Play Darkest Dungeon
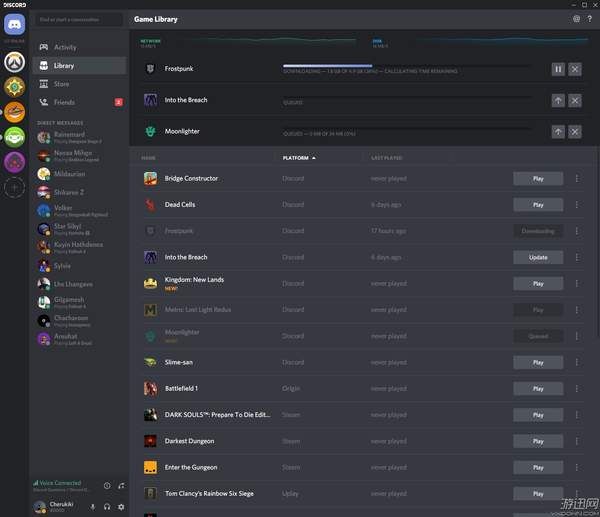Image resolution: width=600 pixels, height=517 pixels. point(538,441)
